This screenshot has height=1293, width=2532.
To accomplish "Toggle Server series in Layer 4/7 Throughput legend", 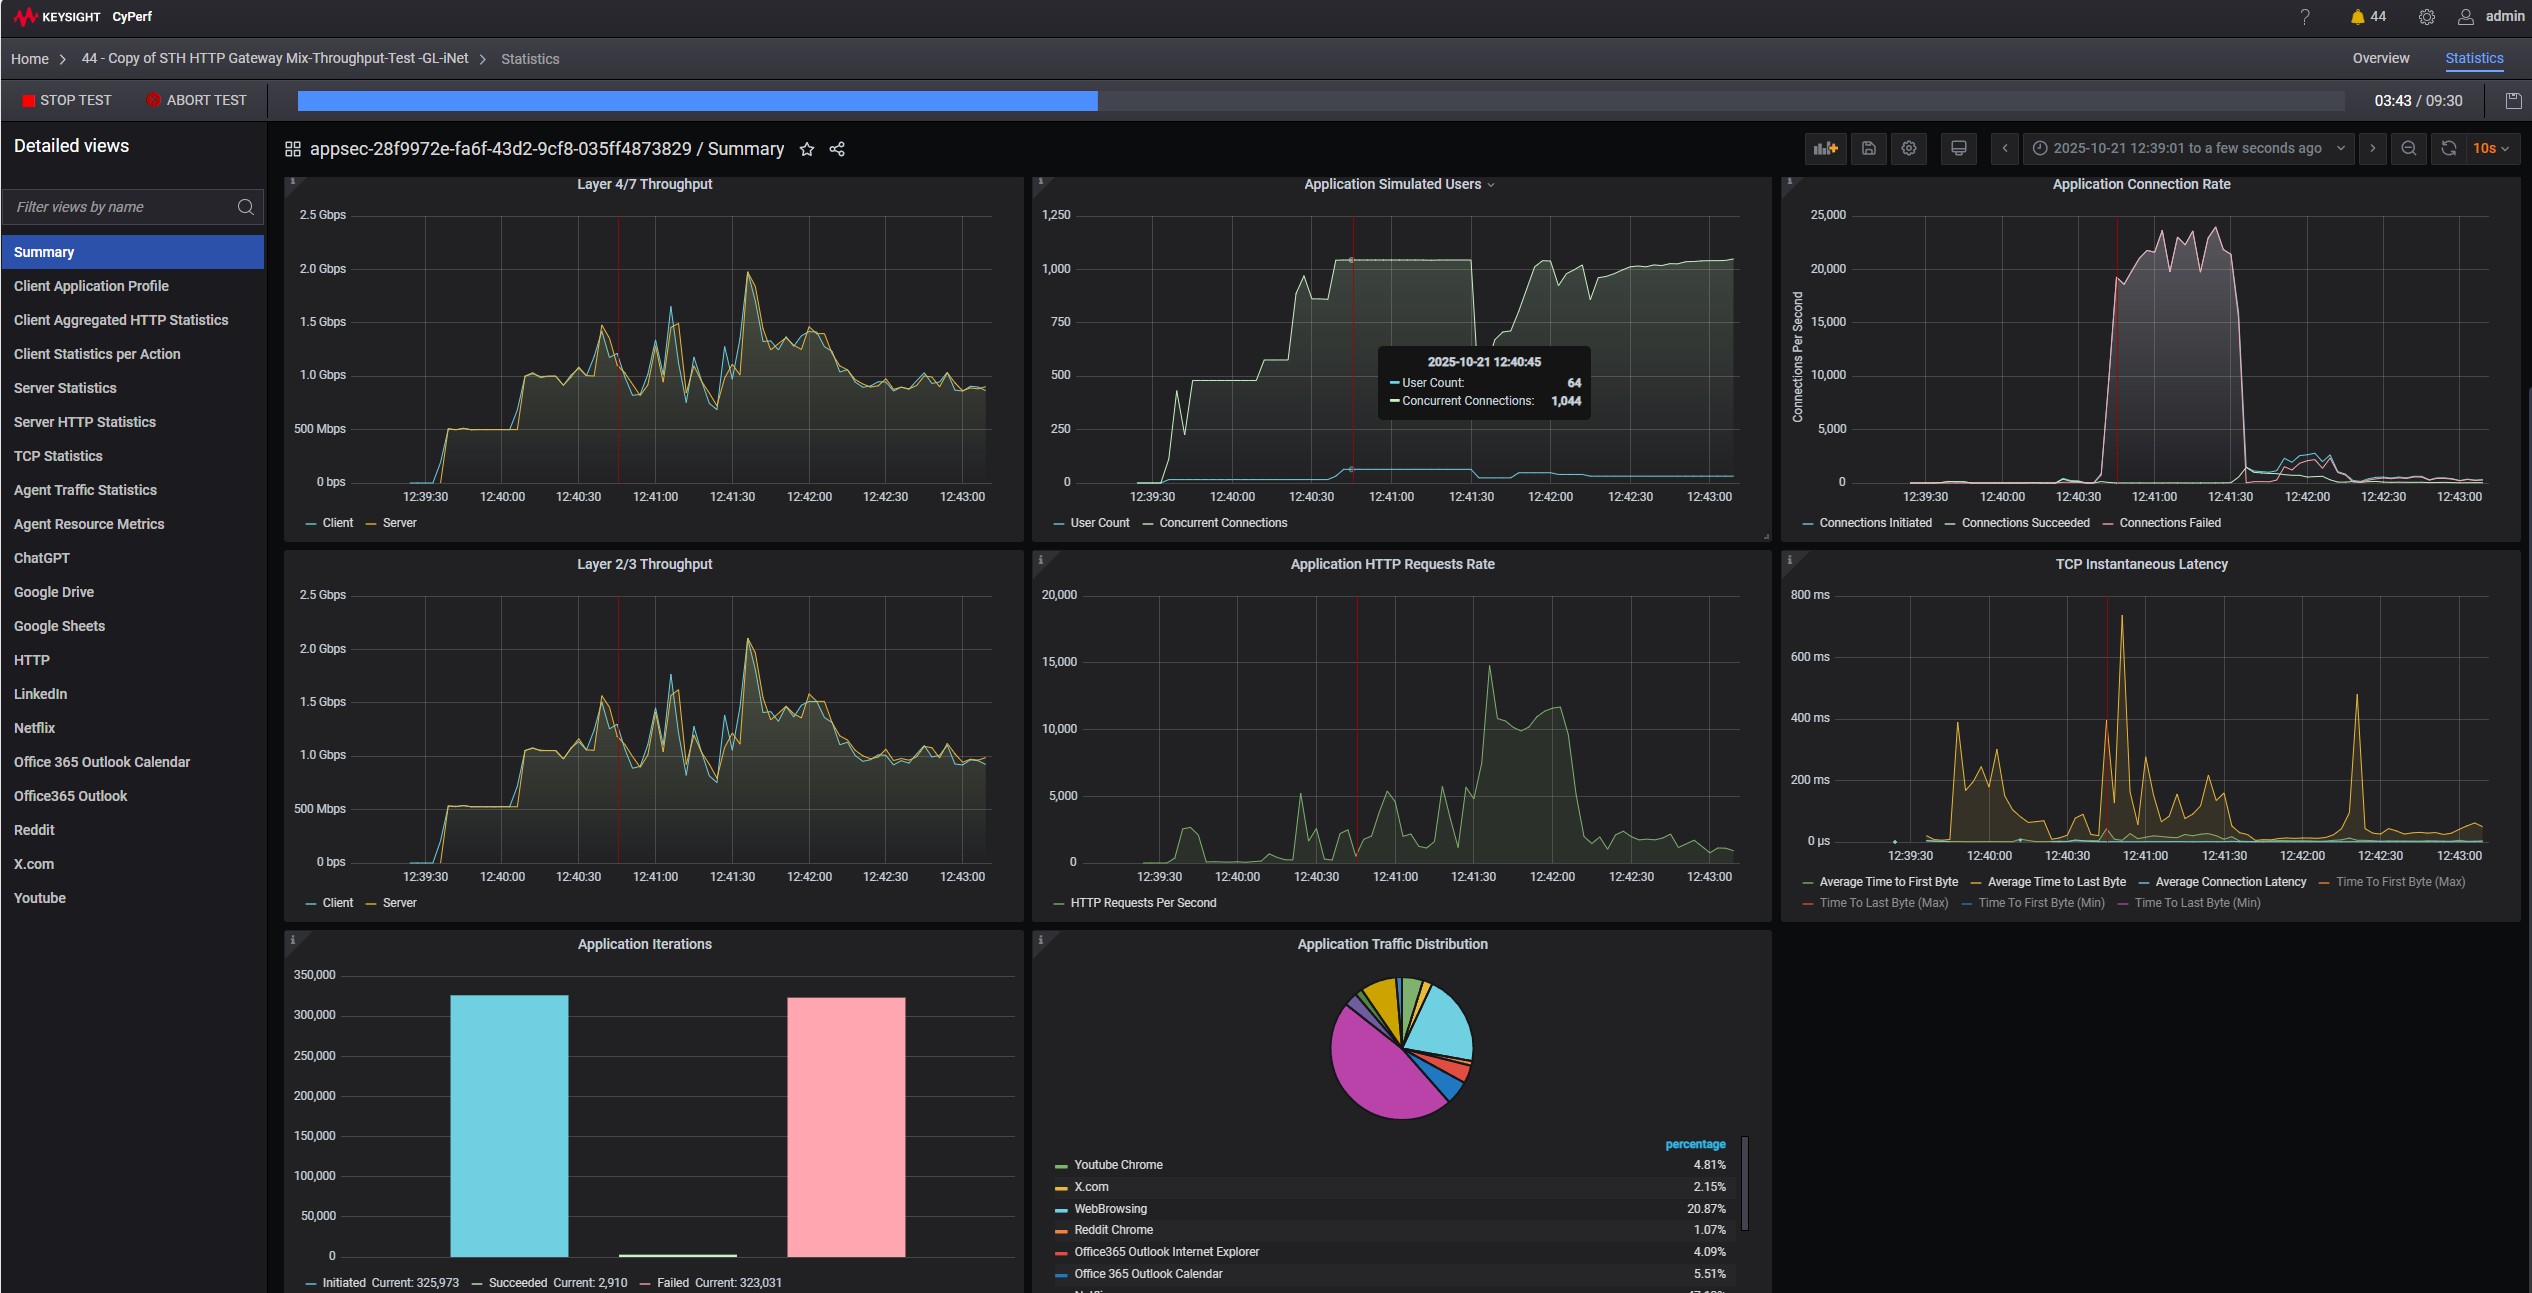I will tap(399, 523).
